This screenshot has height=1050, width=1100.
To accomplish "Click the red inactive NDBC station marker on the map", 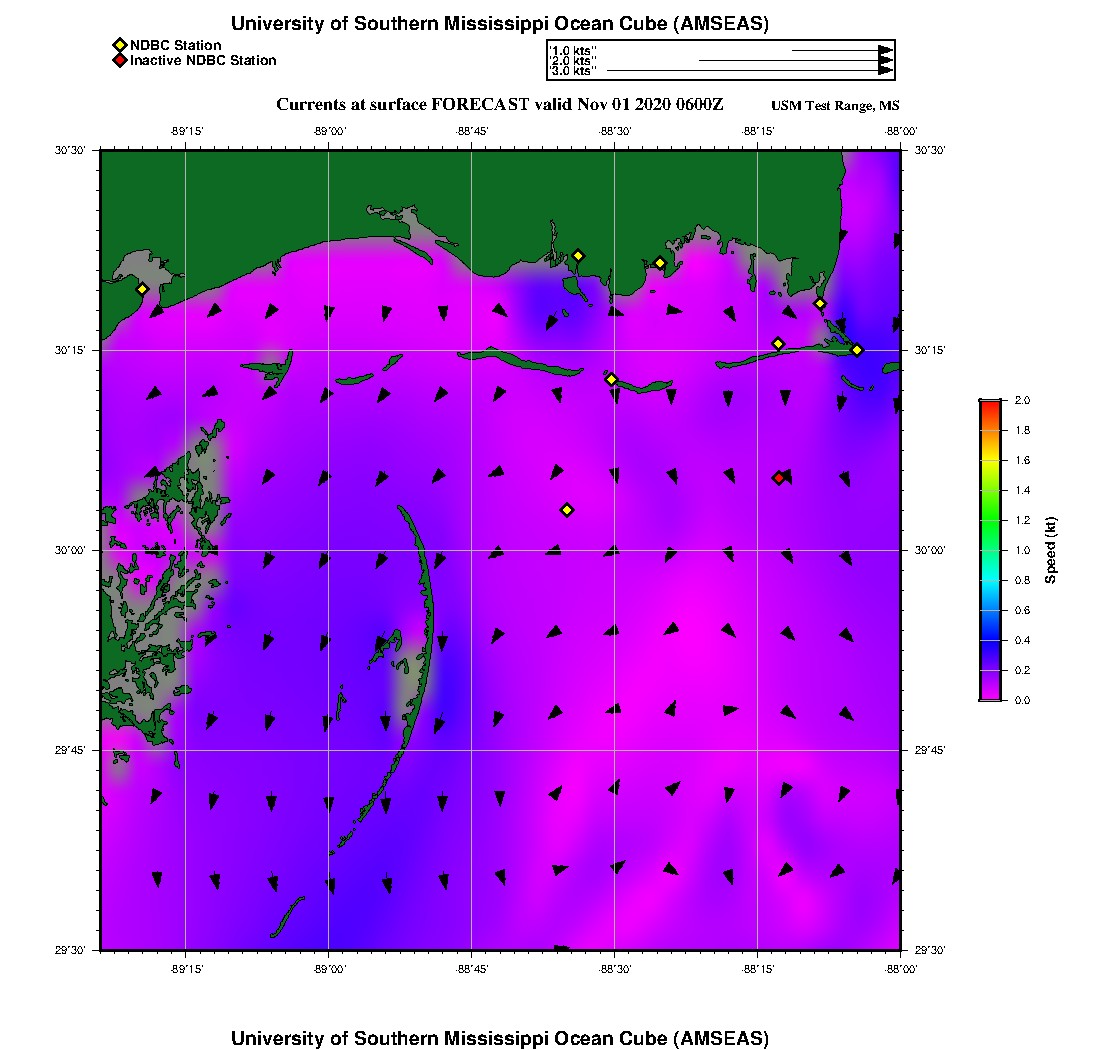I will tap(779, 478).
